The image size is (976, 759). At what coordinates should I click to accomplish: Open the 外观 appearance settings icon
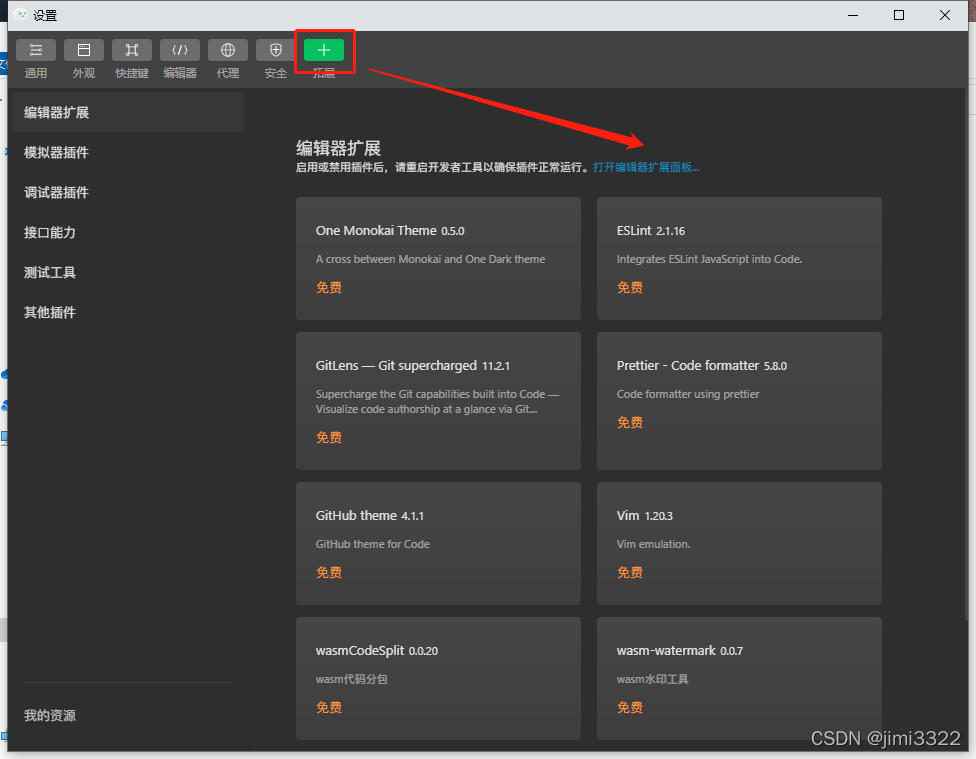coord(84,50)
